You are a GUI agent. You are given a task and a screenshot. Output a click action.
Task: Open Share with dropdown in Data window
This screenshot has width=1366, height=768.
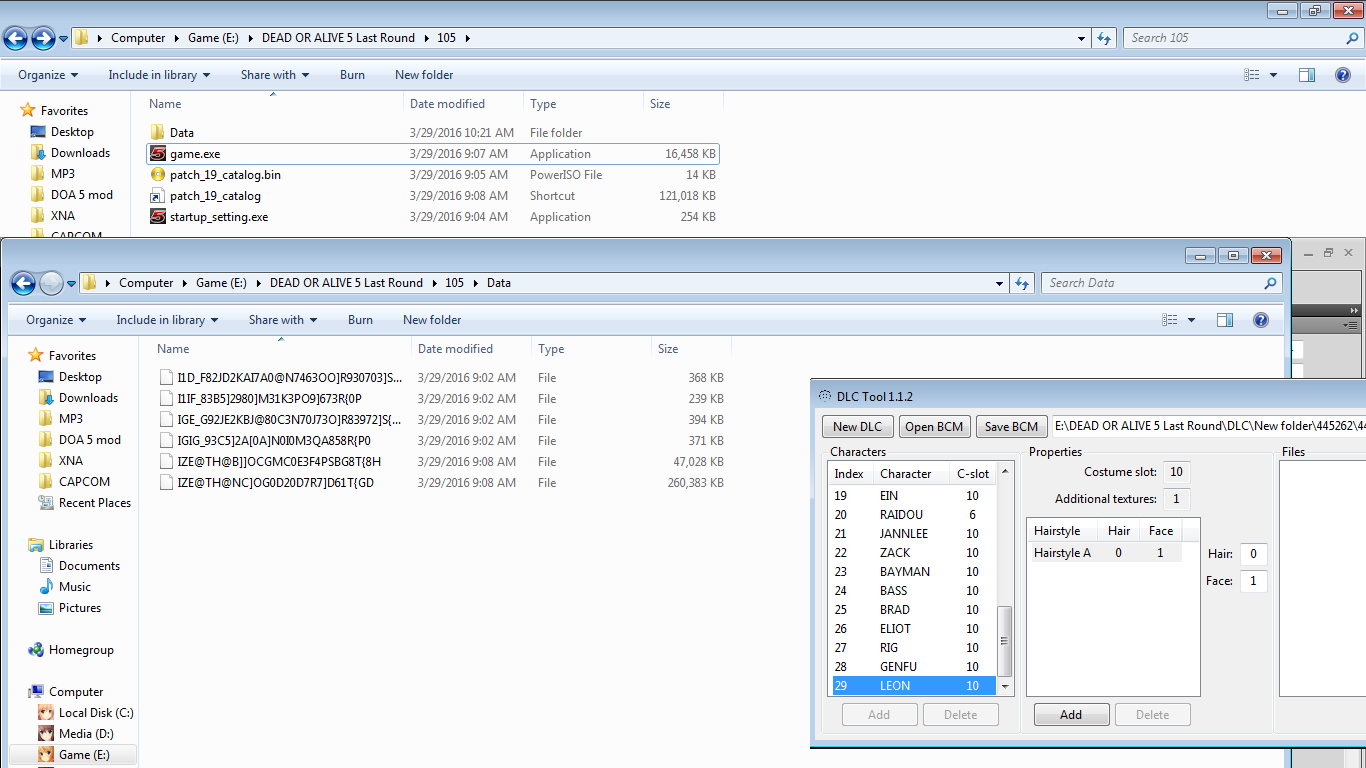[283, 320]
